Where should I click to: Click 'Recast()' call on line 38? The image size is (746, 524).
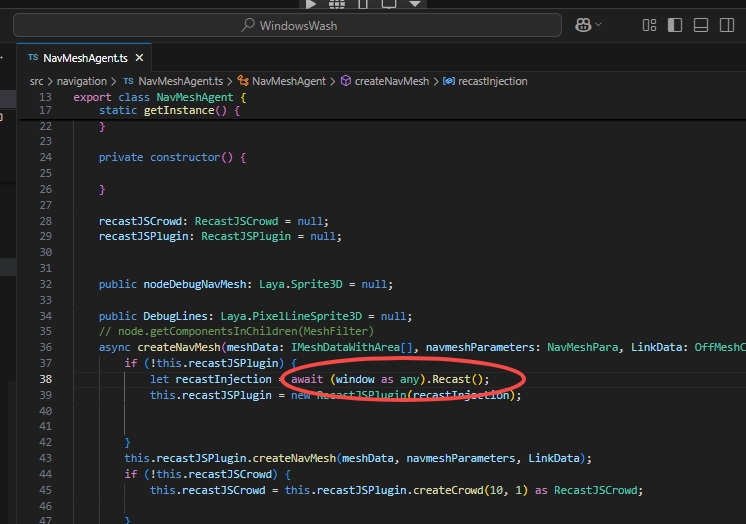tap(457, 379)
